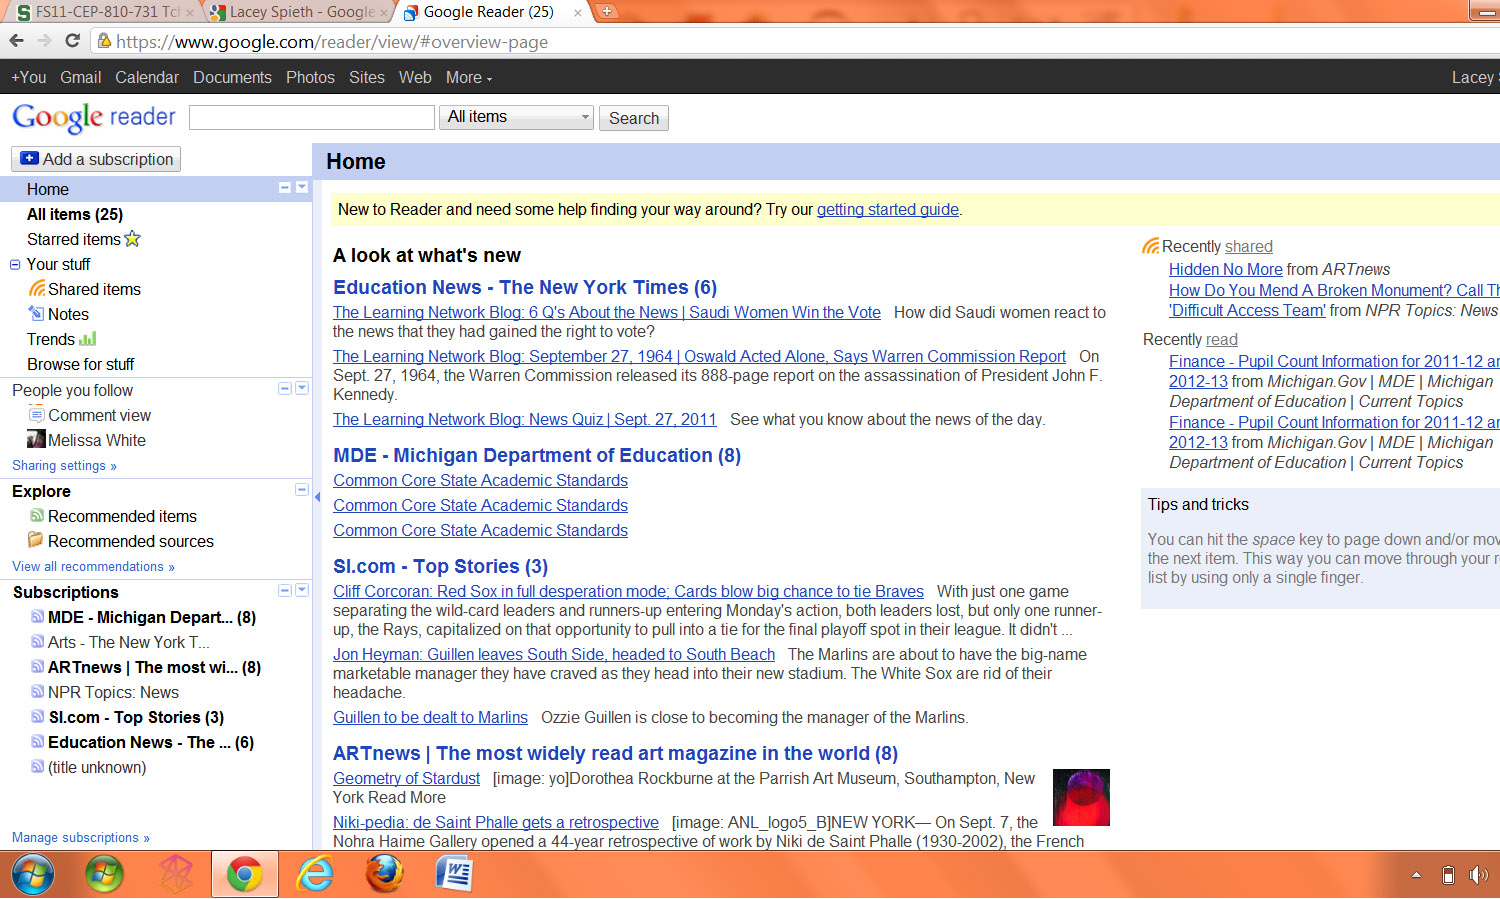Reload the page with the refresh icon
Image resolution: width=1500 pixels, height=899 pixels.
click(x=72, y=41)
